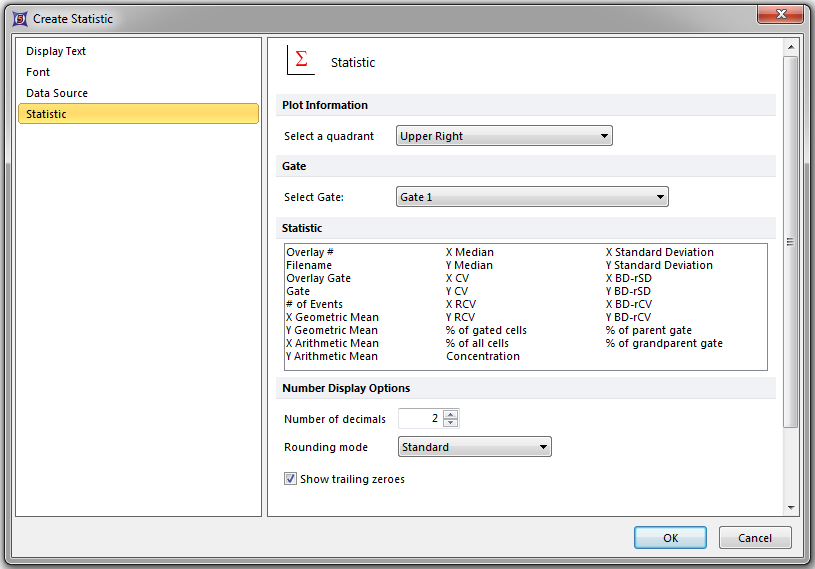
Task: Open the Rounding mode dropdown
Action: (474, 447)
